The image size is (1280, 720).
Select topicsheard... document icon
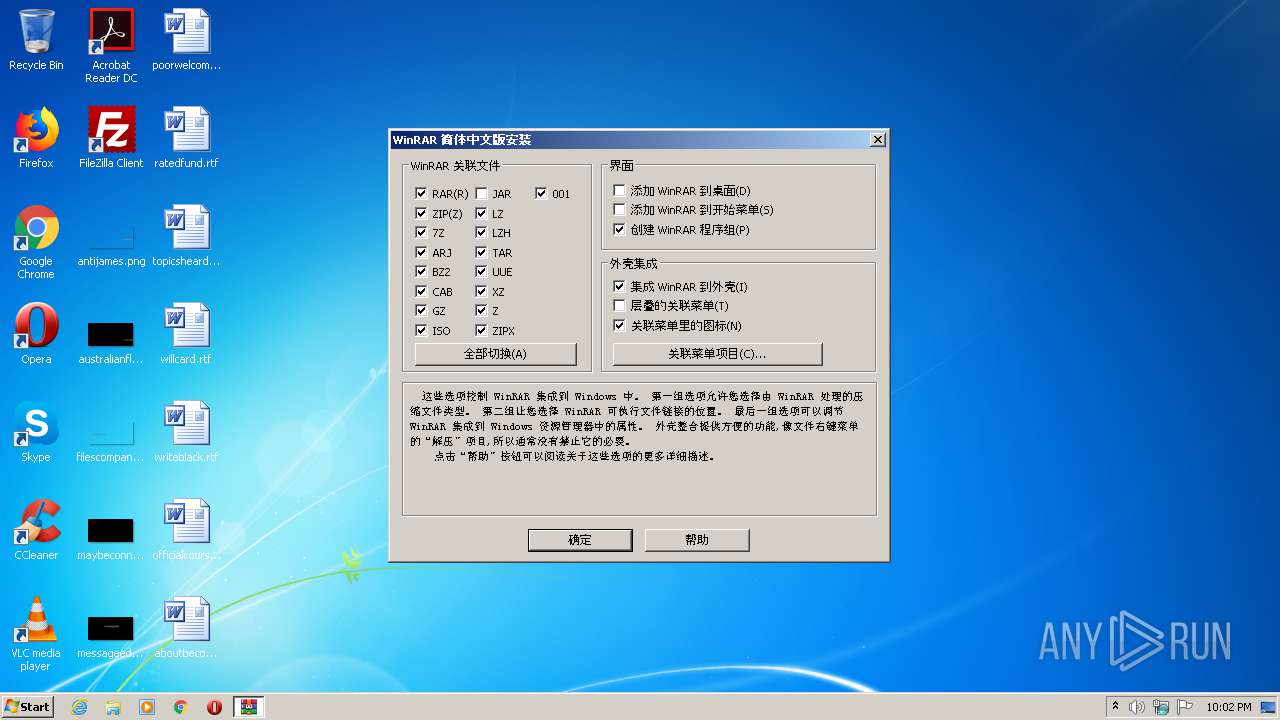(187, 236)
